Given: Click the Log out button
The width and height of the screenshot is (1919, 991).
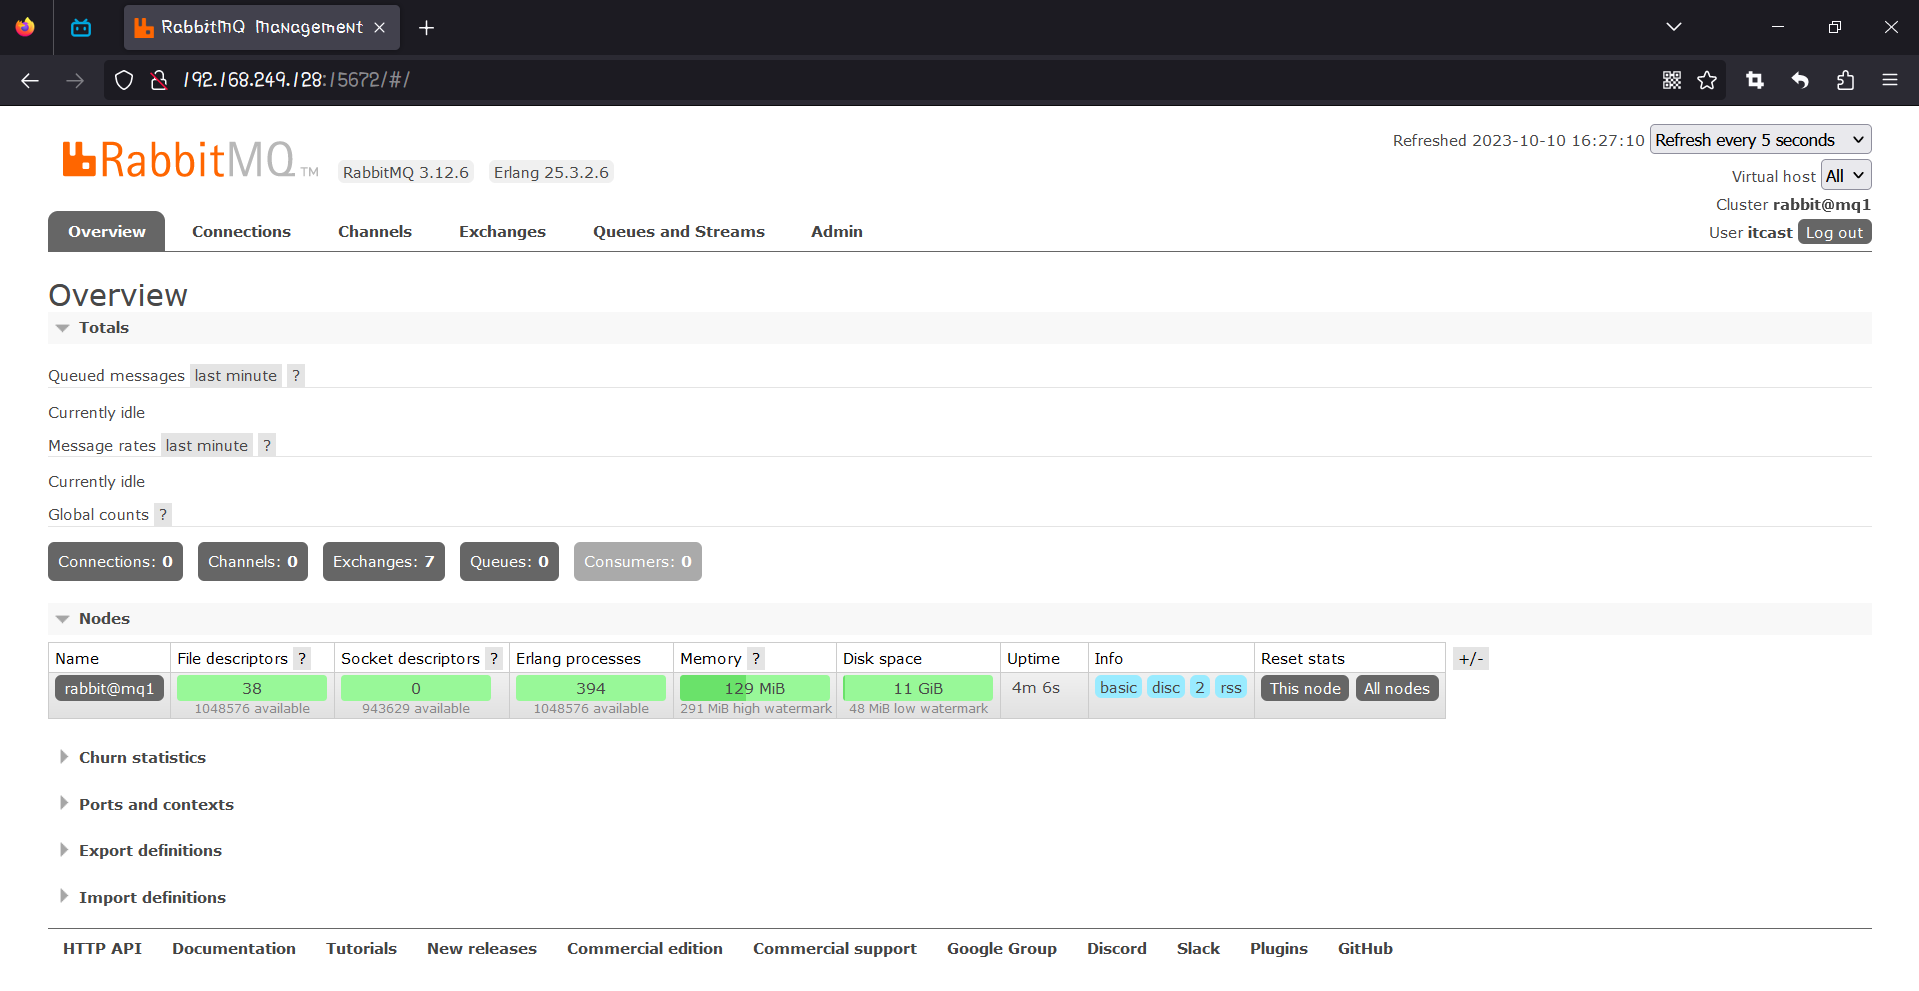Looking at the screenshot, I should (1834, 232).
